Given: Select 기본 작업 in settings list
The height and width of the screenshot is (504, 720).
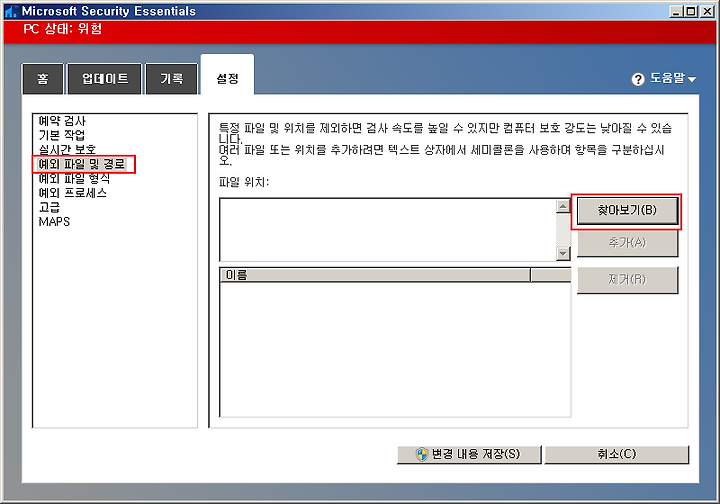Looking at the screenshot, I should pyautogui.click(x=62, y=135).
